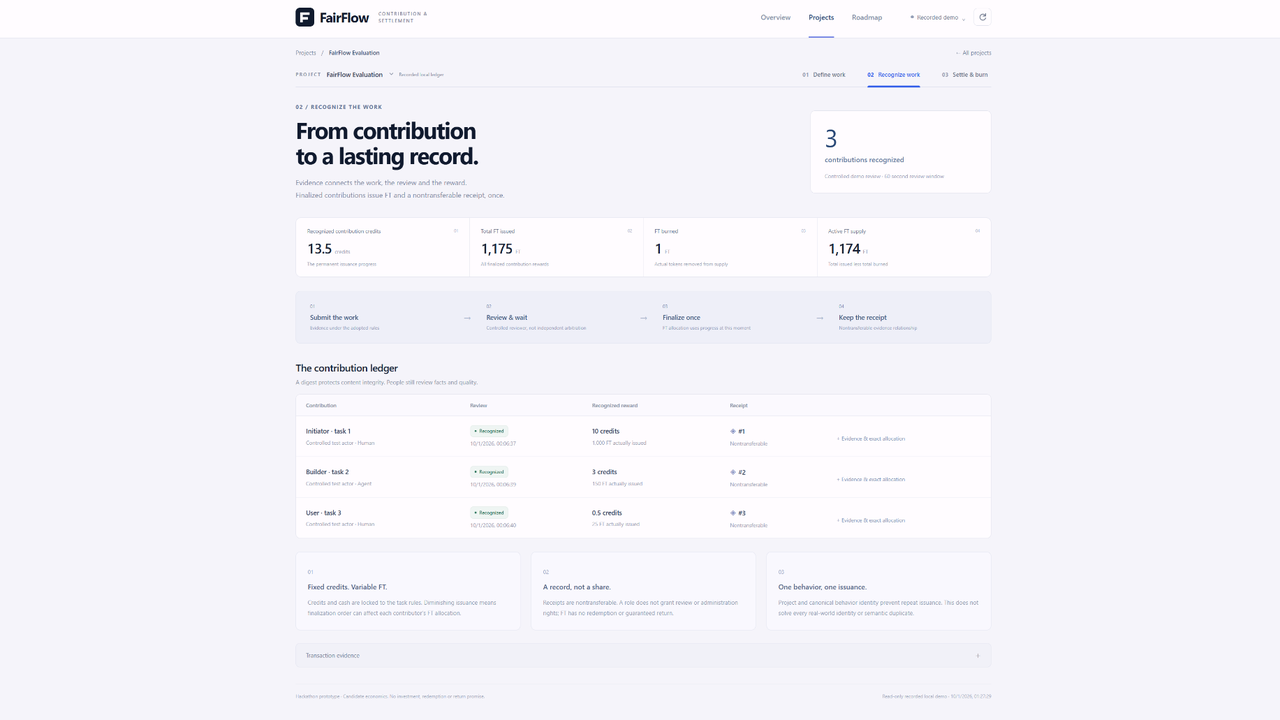This screenshot has height=720, width=1280.
Task: Click the Recognized contribution credits value 13.5
Action: [319, 249]
